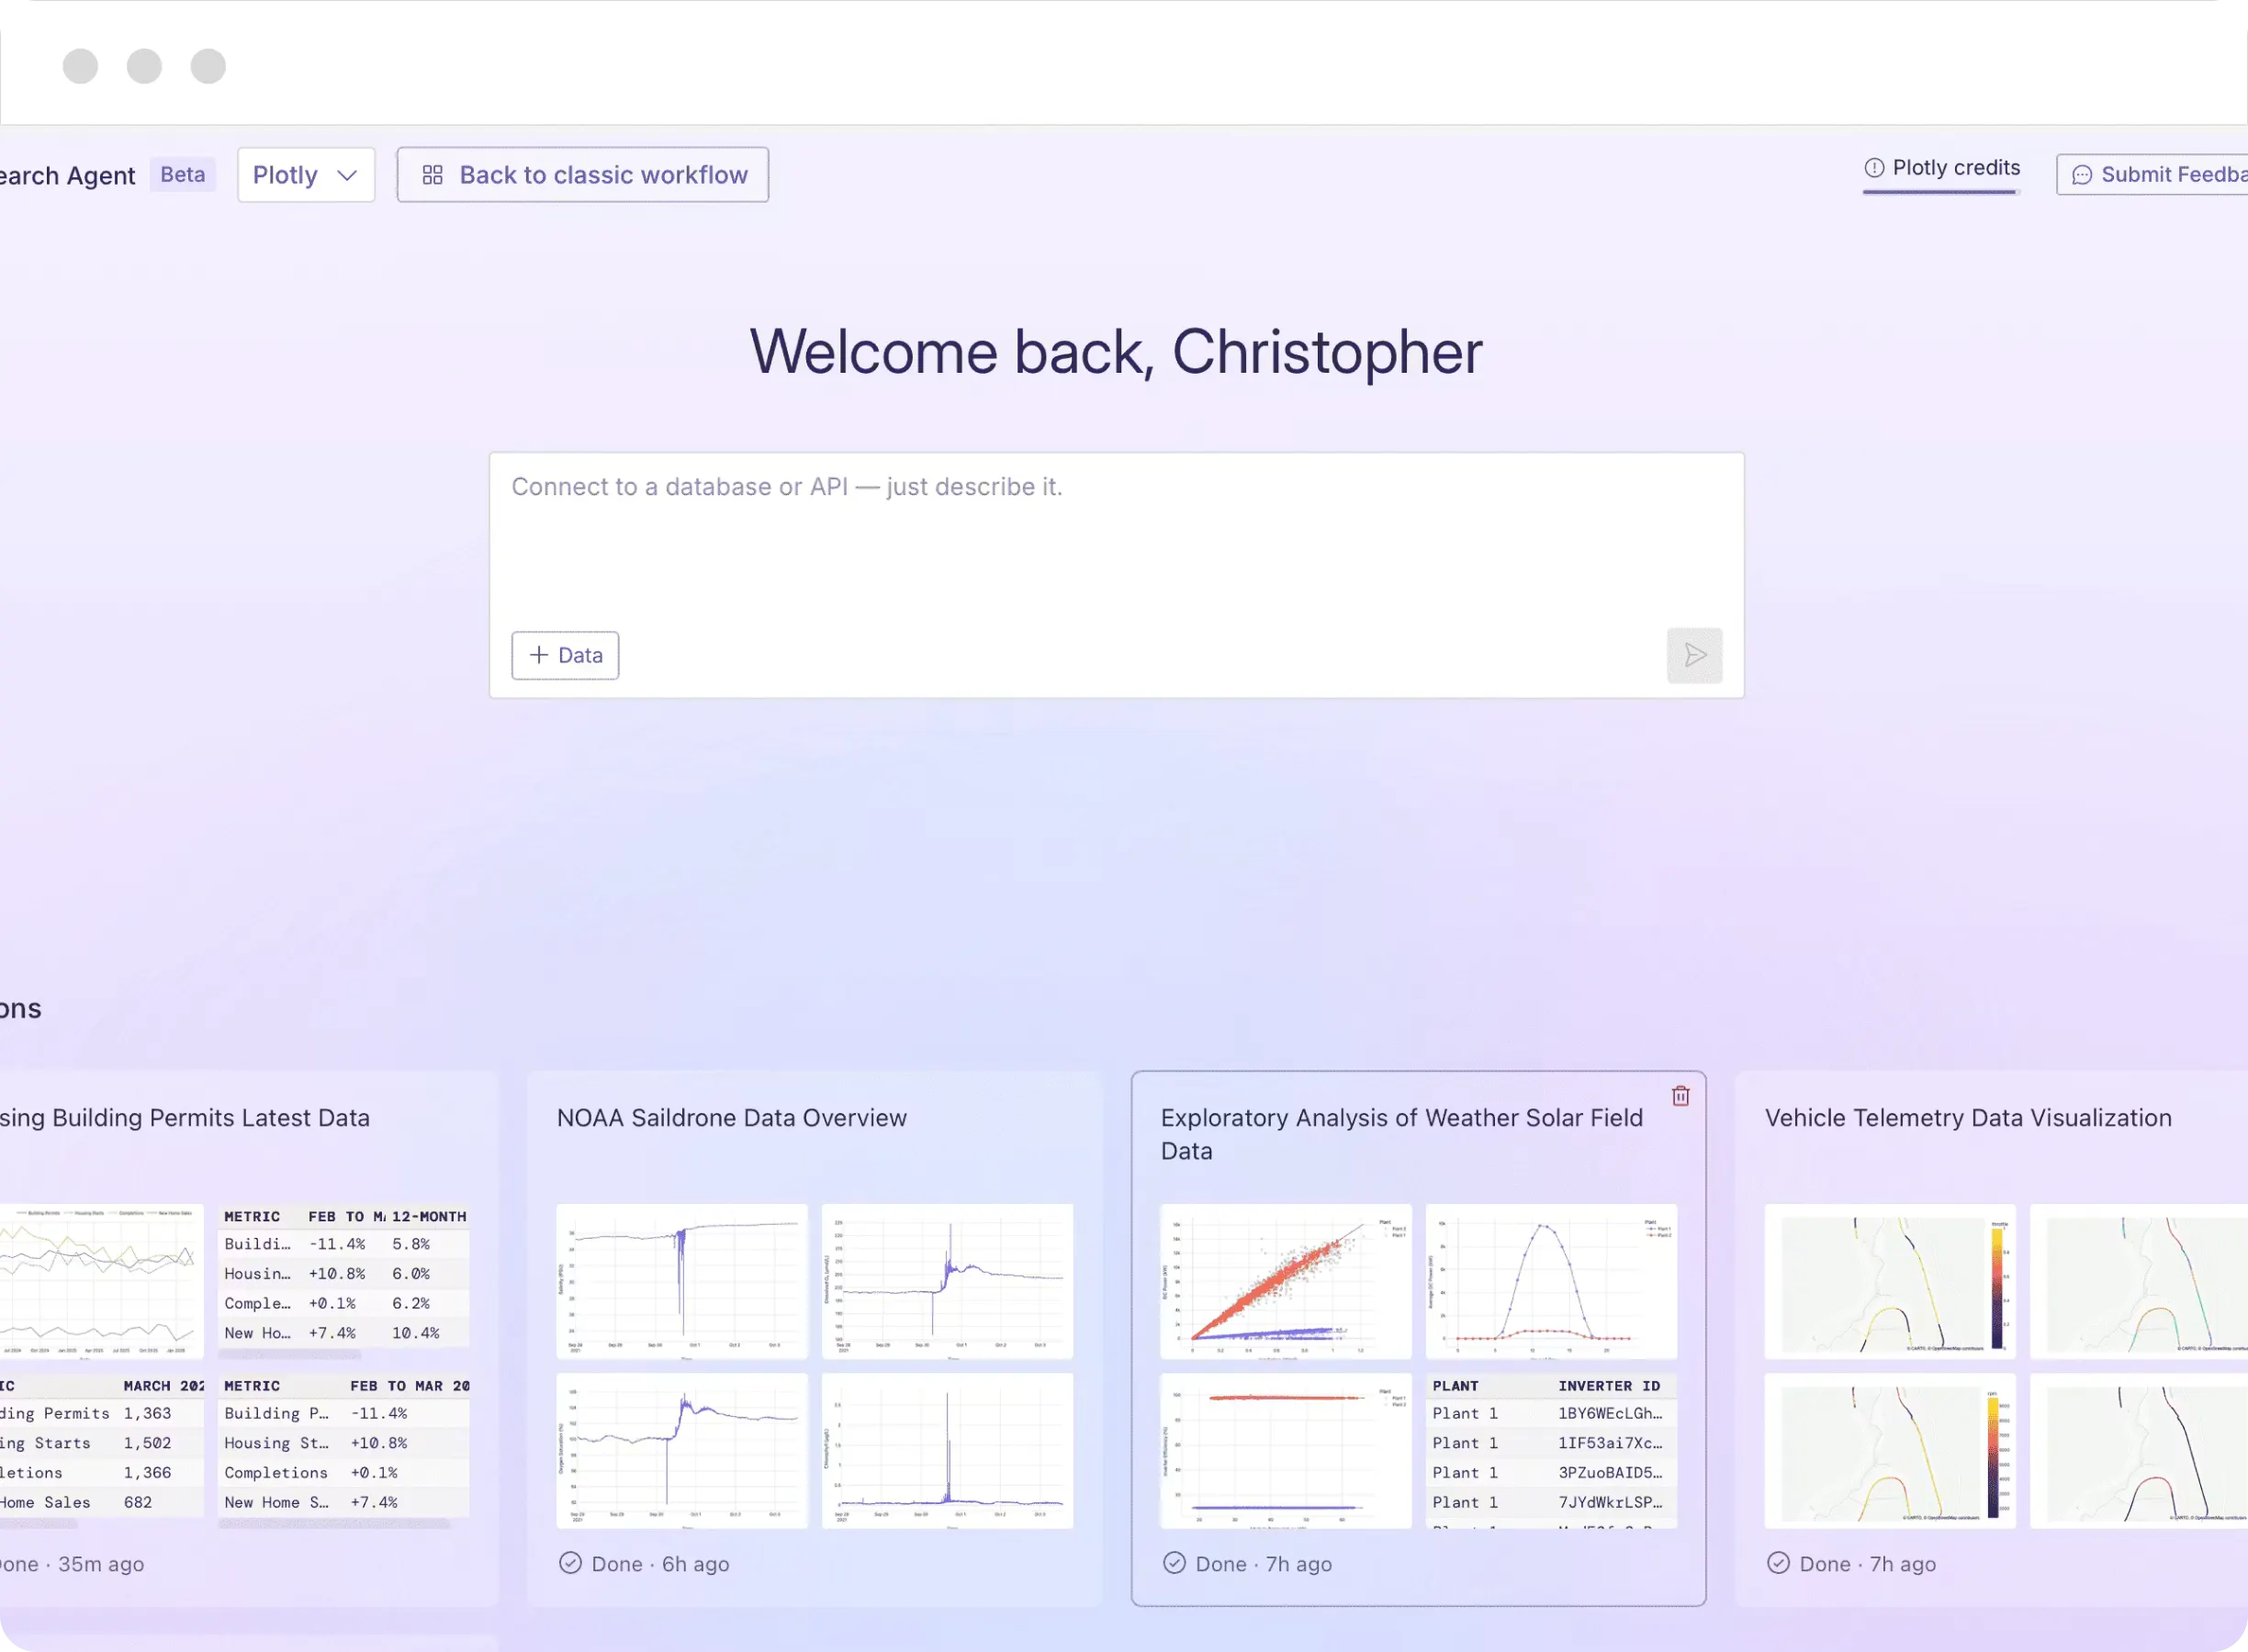Viewport: 2248px width, 1652px height.
Task: Click the solar scatter plot thumbnail
Action: coord(1286,1281)
